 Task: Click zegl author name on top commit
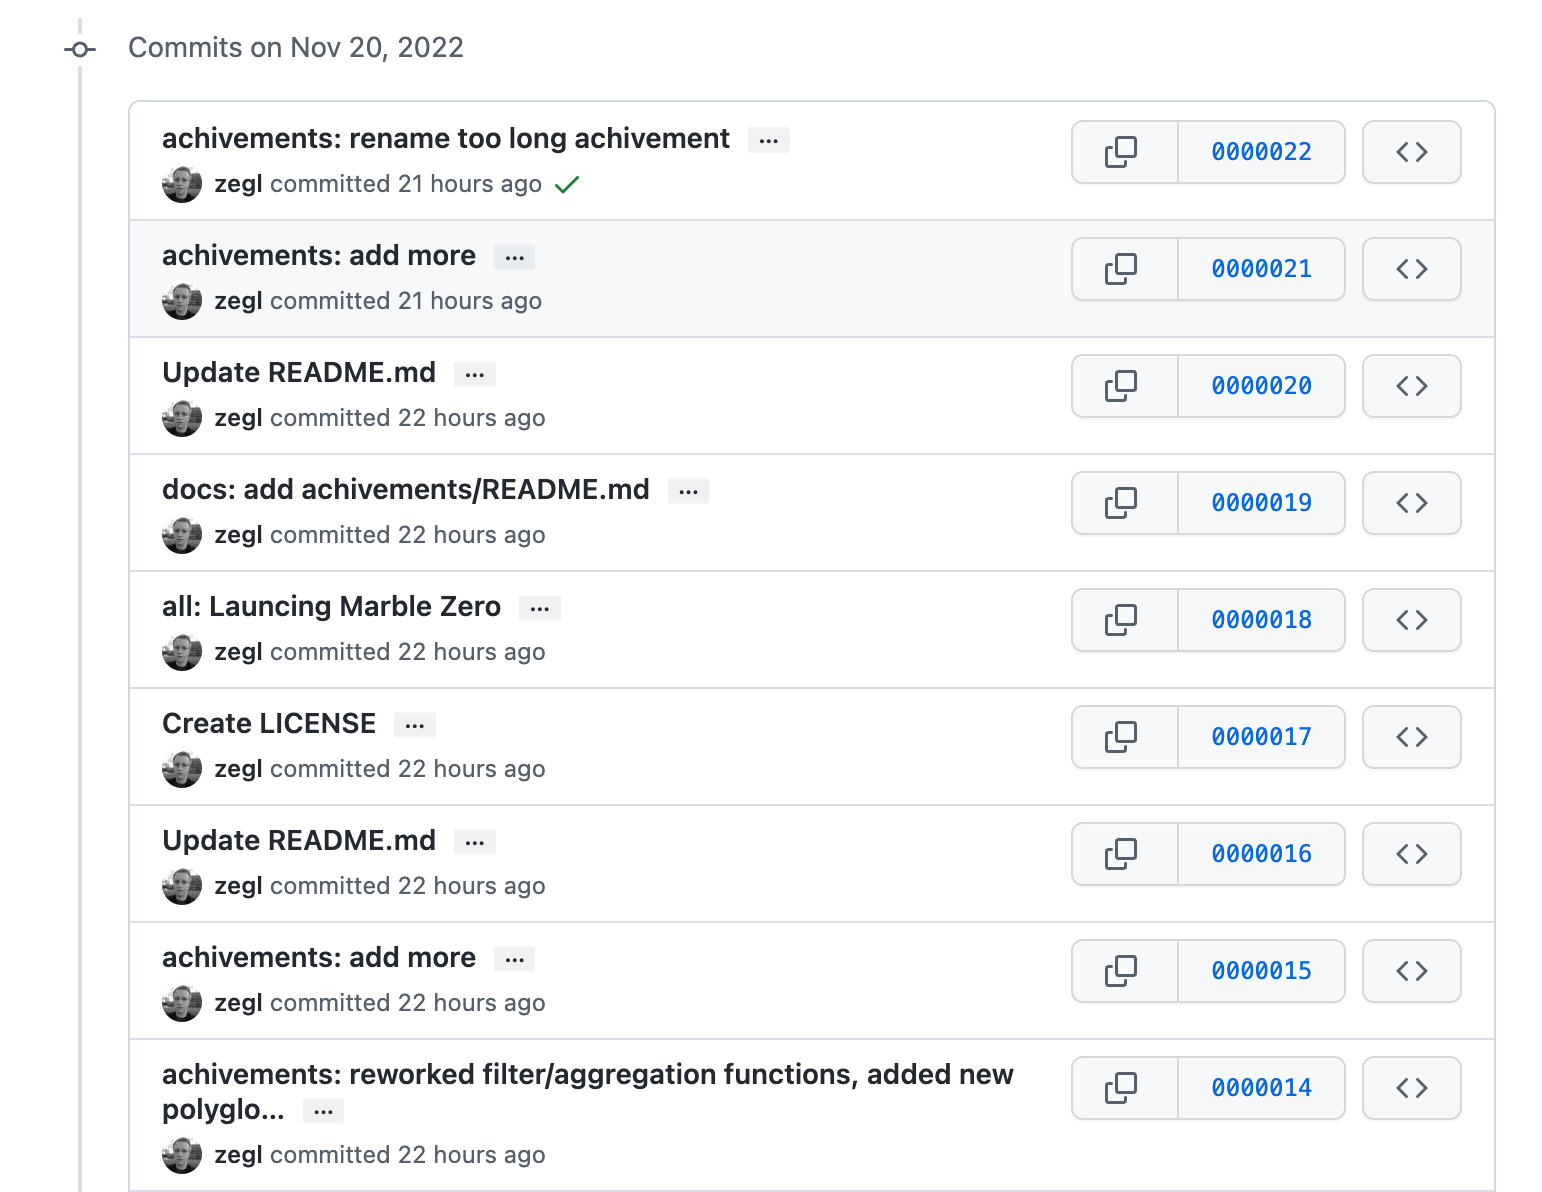click(x=238, y=185)
